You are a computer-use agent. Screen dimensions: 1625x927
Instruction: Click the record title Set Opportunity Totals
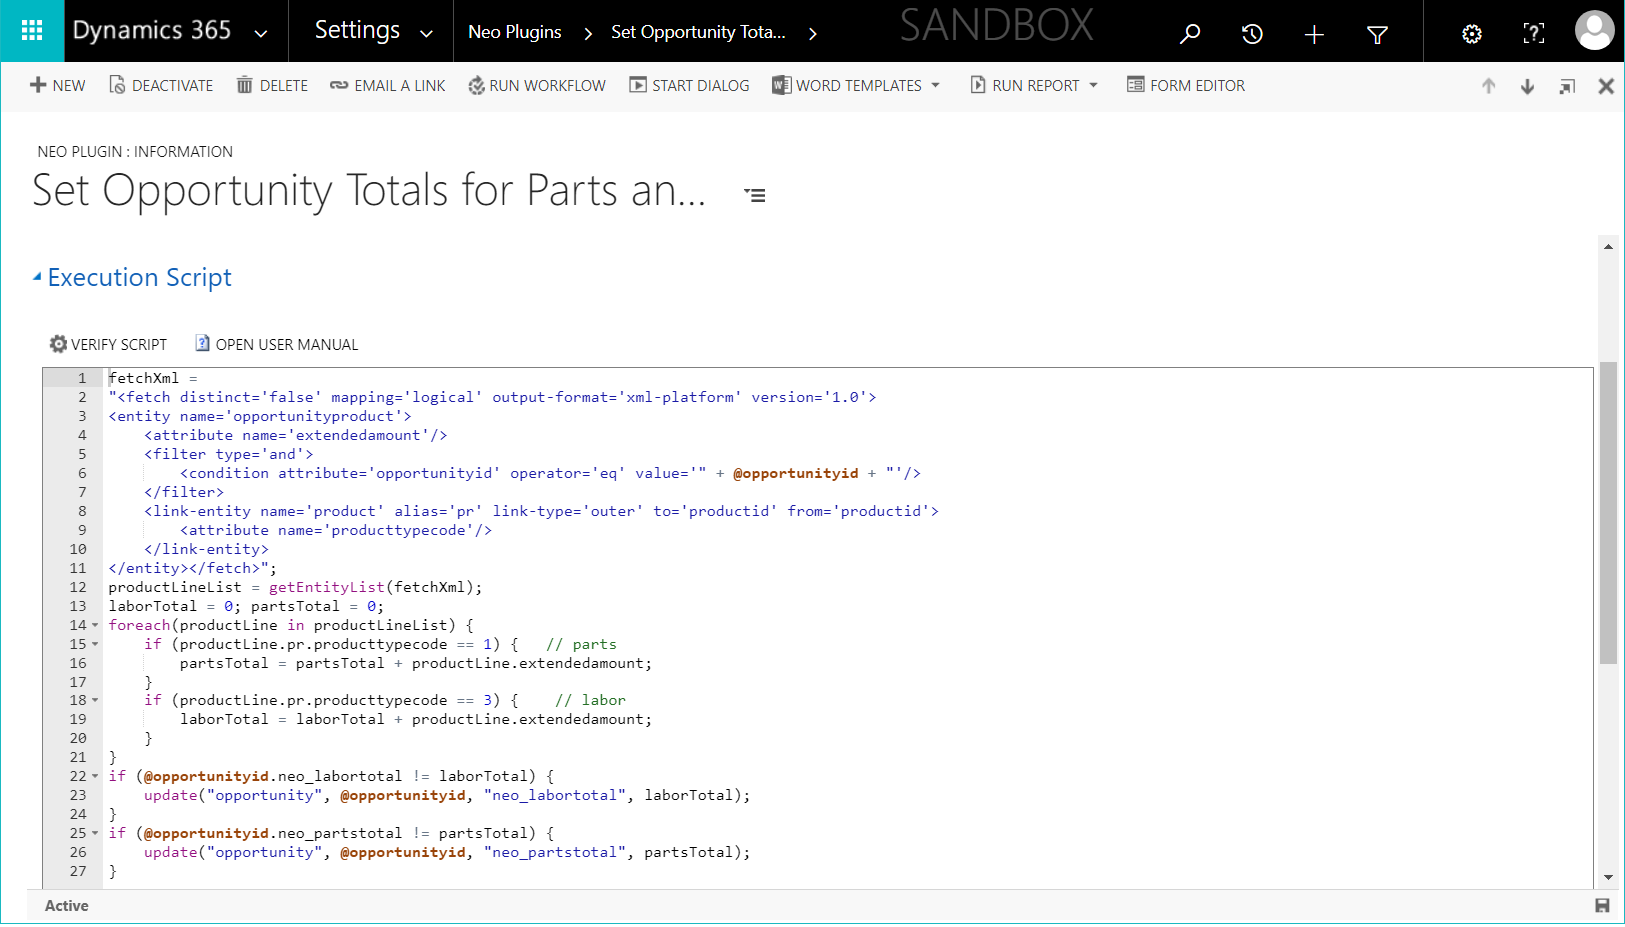point(369,190)
